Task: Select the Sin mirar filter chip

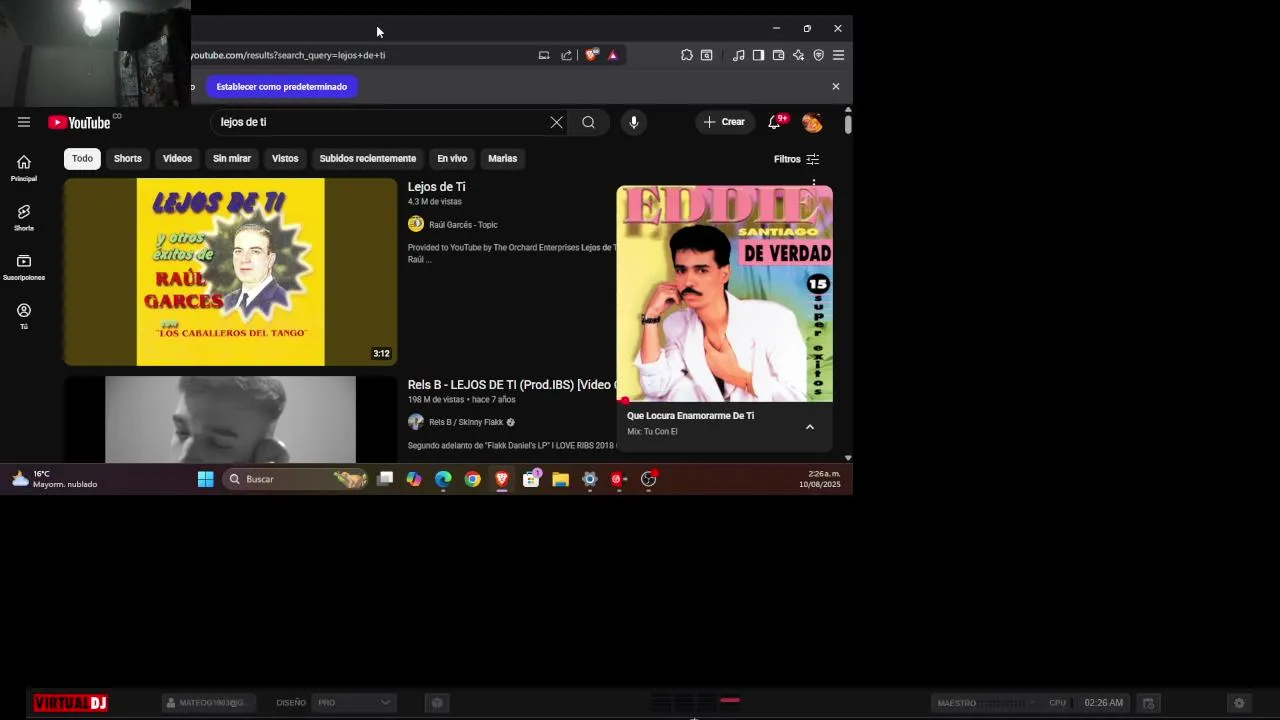Action: [231, 158]
